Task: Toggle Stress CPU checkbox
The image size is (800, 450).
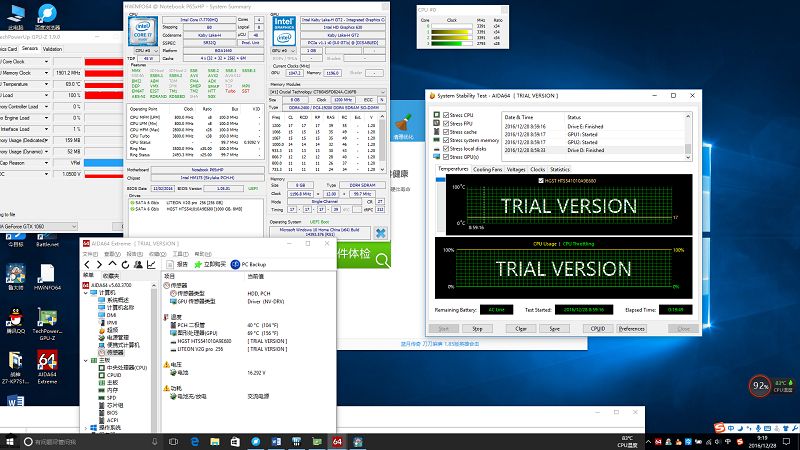Action: (446, 115)
